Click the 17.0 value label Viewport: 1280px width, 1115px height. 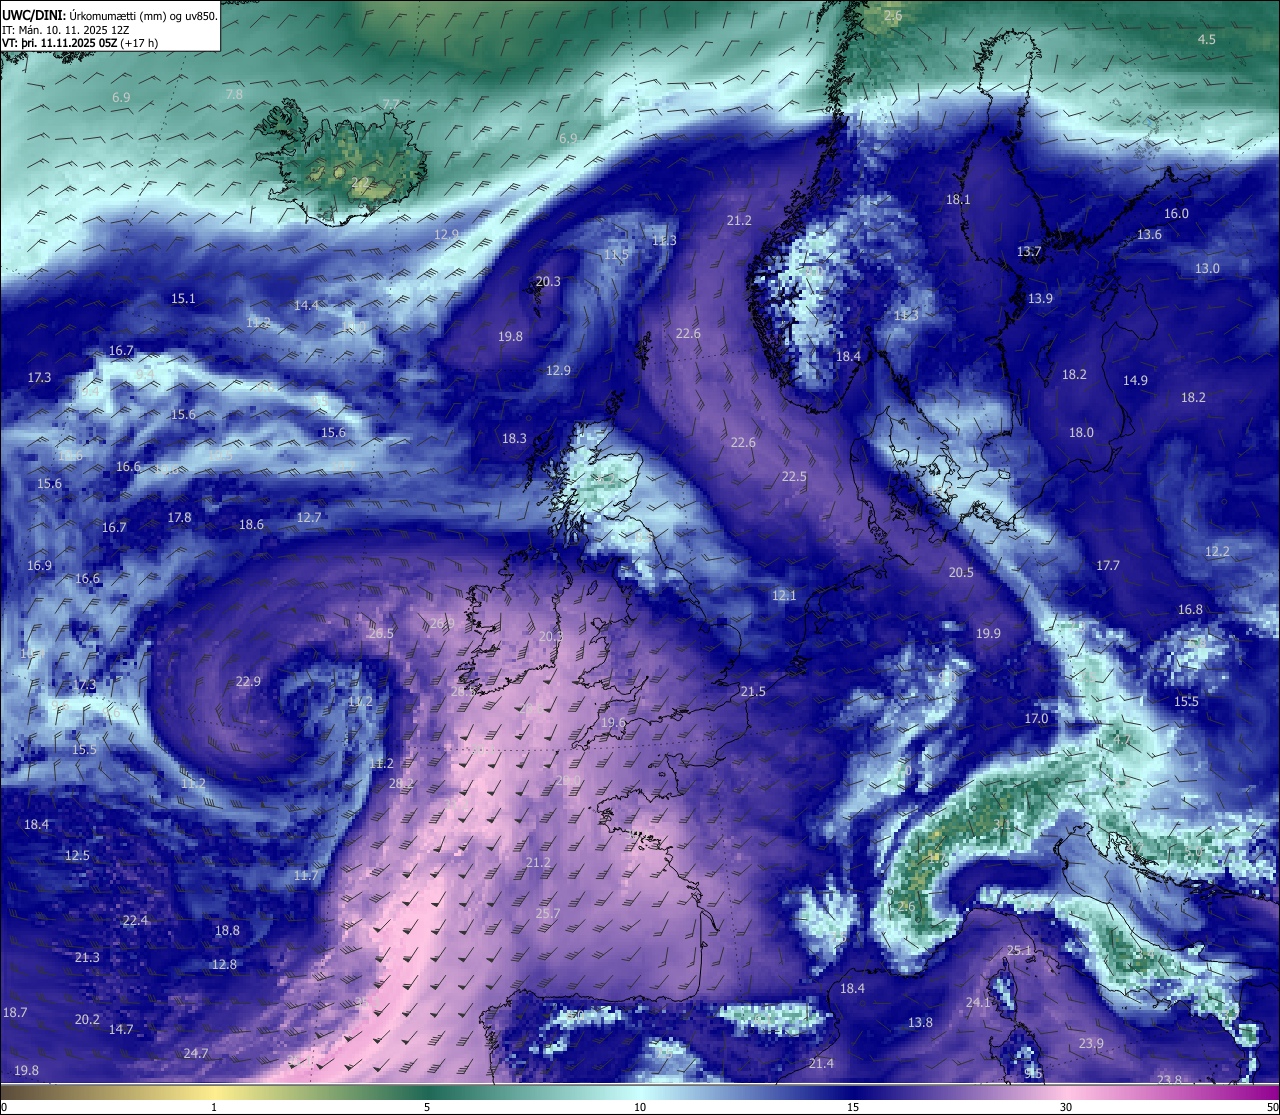[1036, 718]
